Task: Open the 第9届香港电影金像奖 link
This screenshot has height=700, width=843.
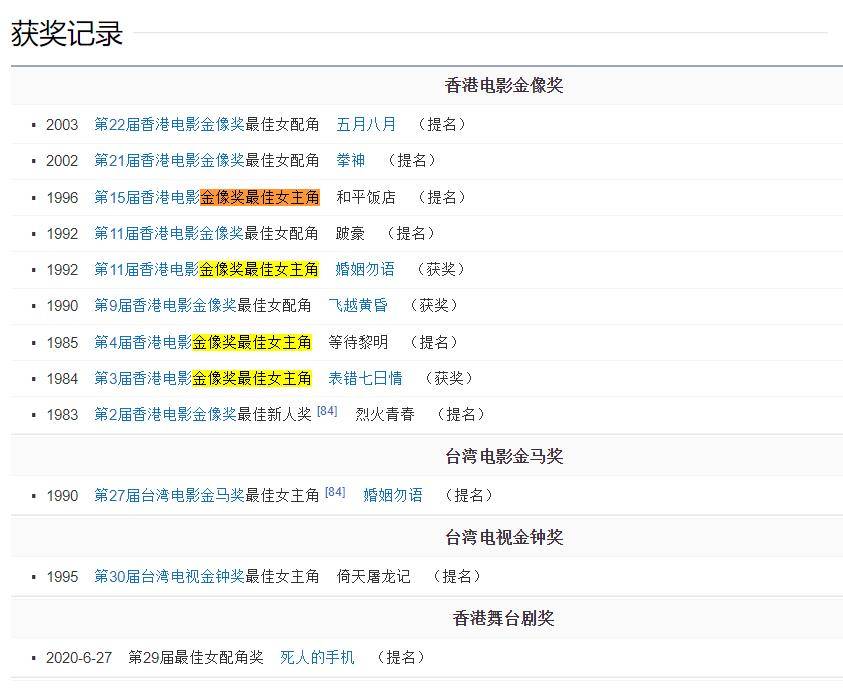Action: [153, 305]
